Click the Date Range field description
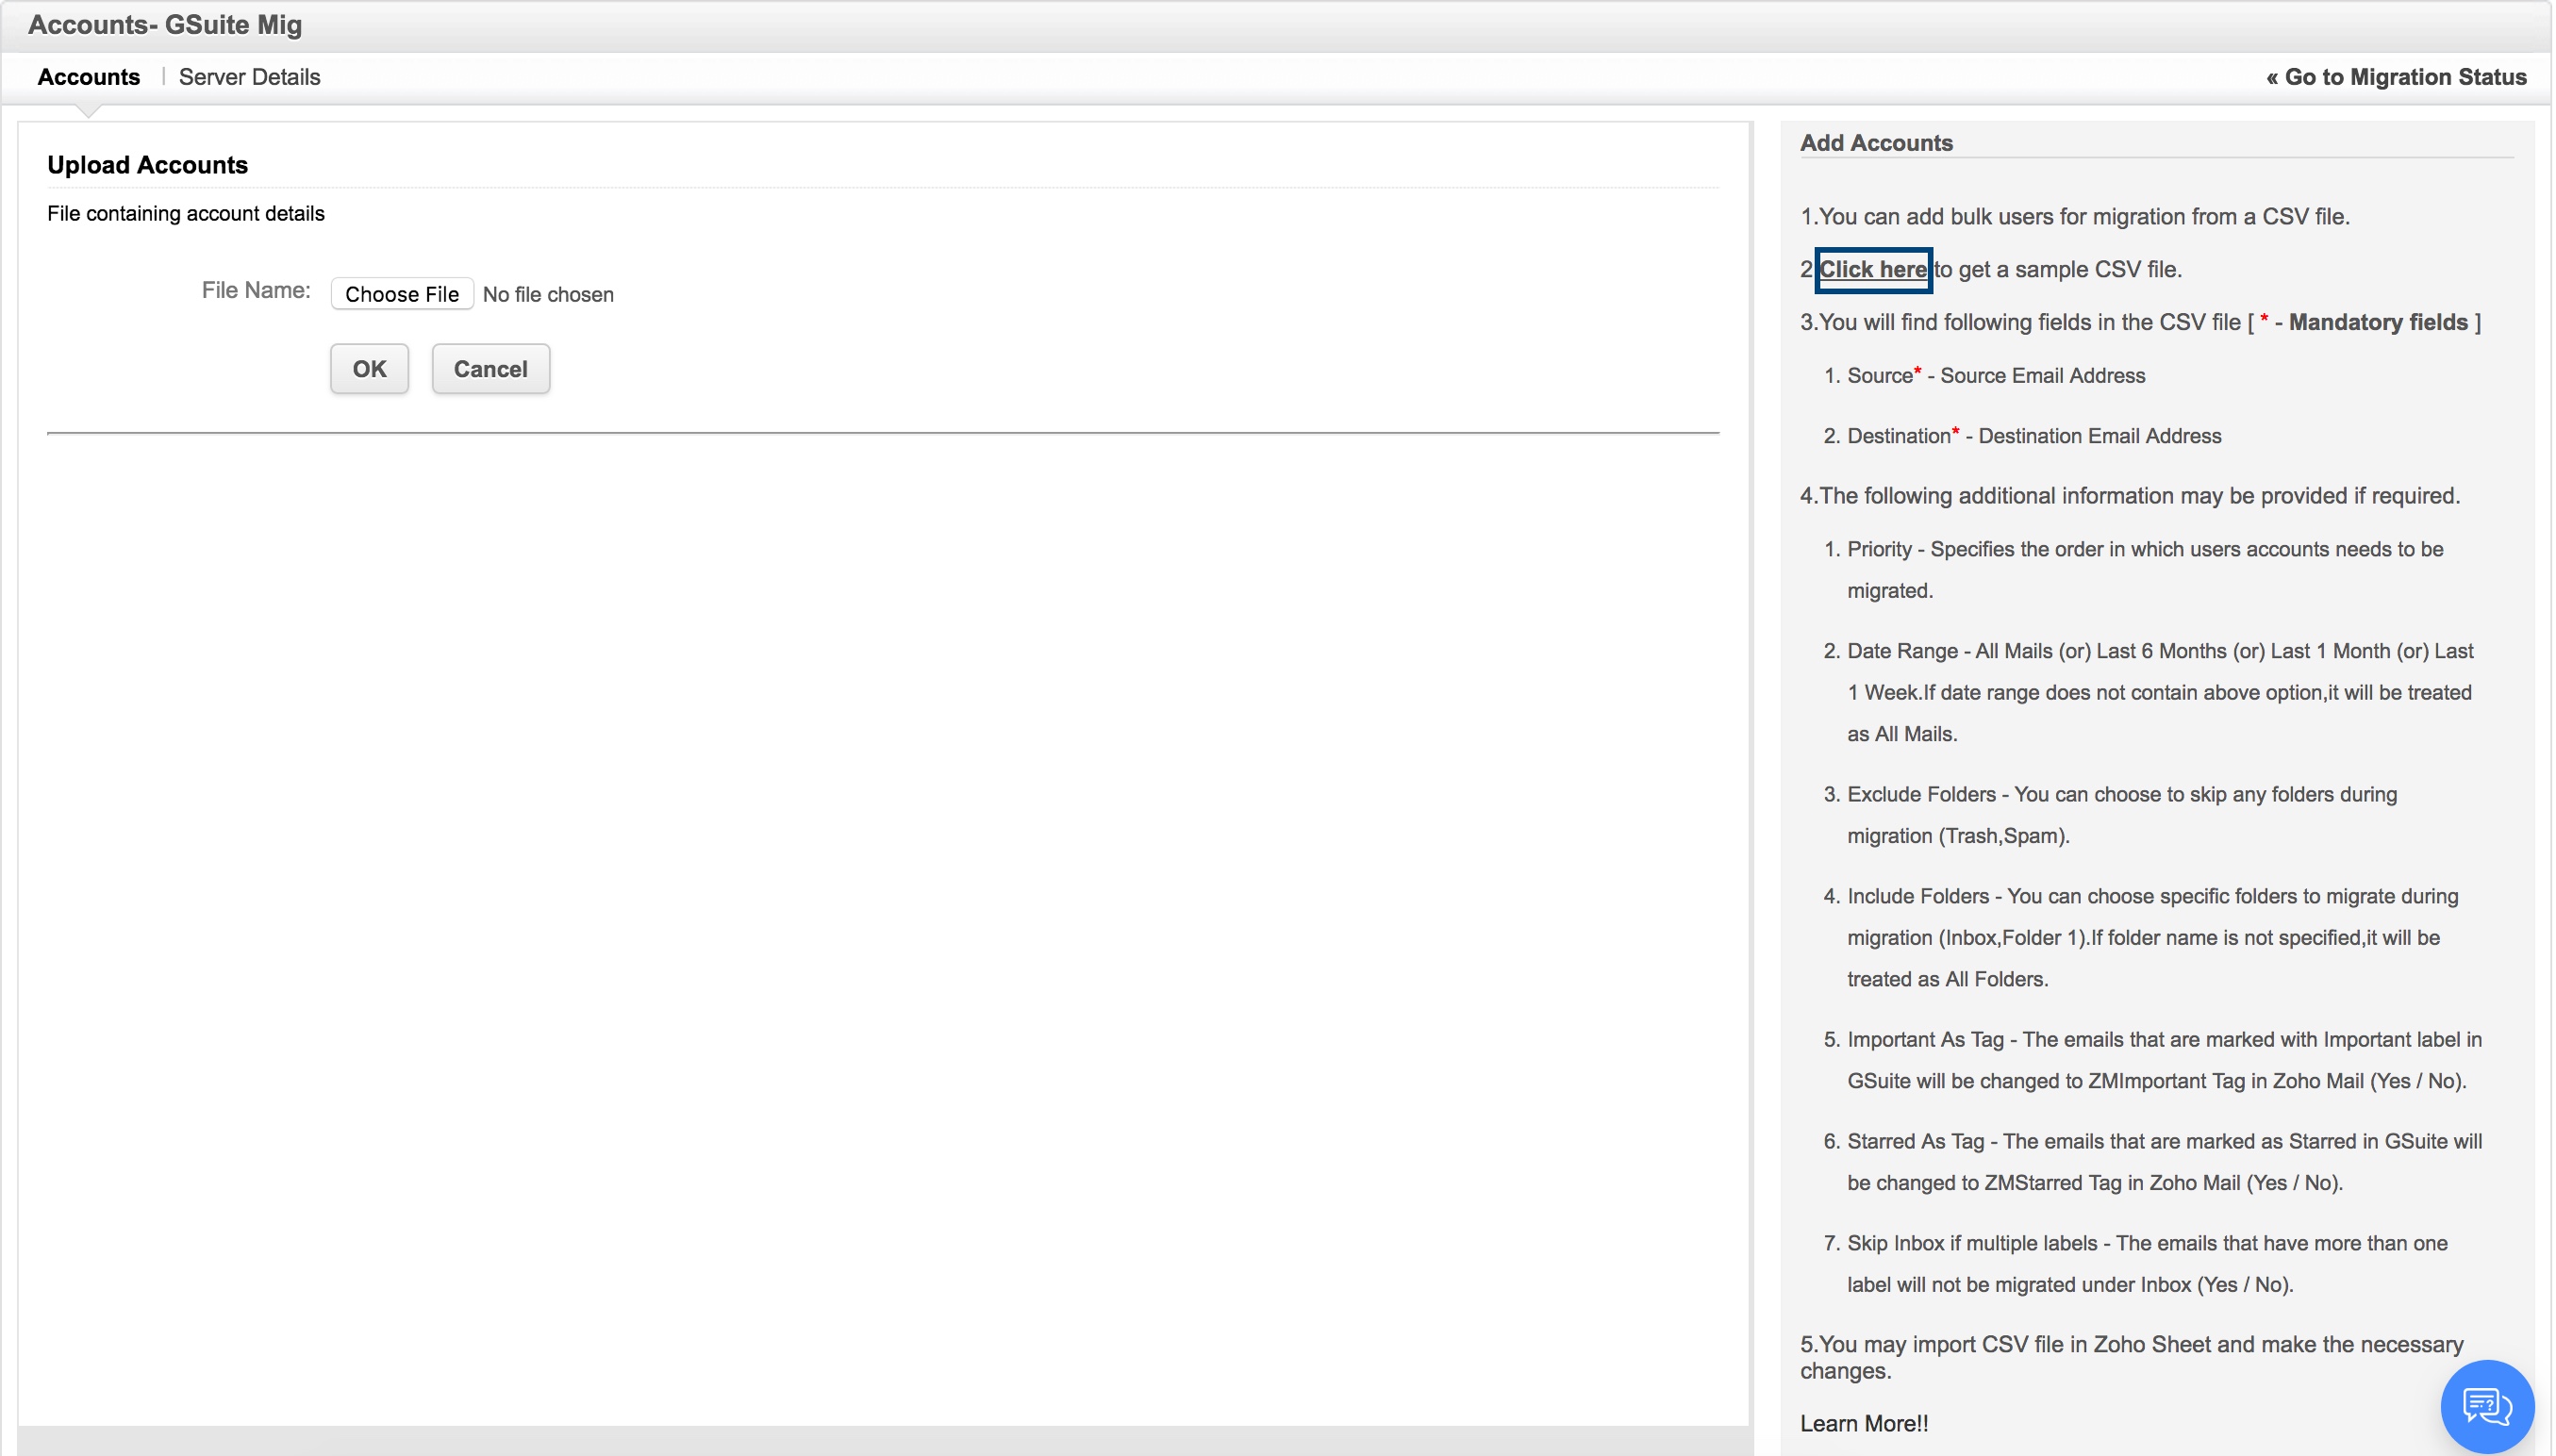The height and width of the screenshot is (1456, 2556). (2160, 692)
